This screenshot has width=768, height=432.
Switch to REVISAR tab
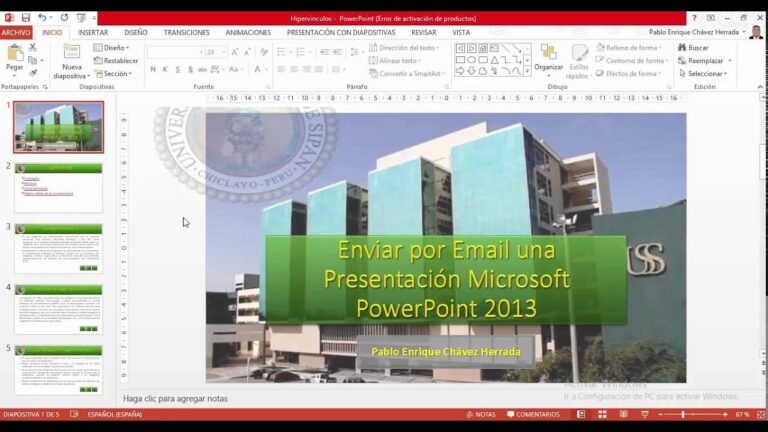[x=424, y=32]
